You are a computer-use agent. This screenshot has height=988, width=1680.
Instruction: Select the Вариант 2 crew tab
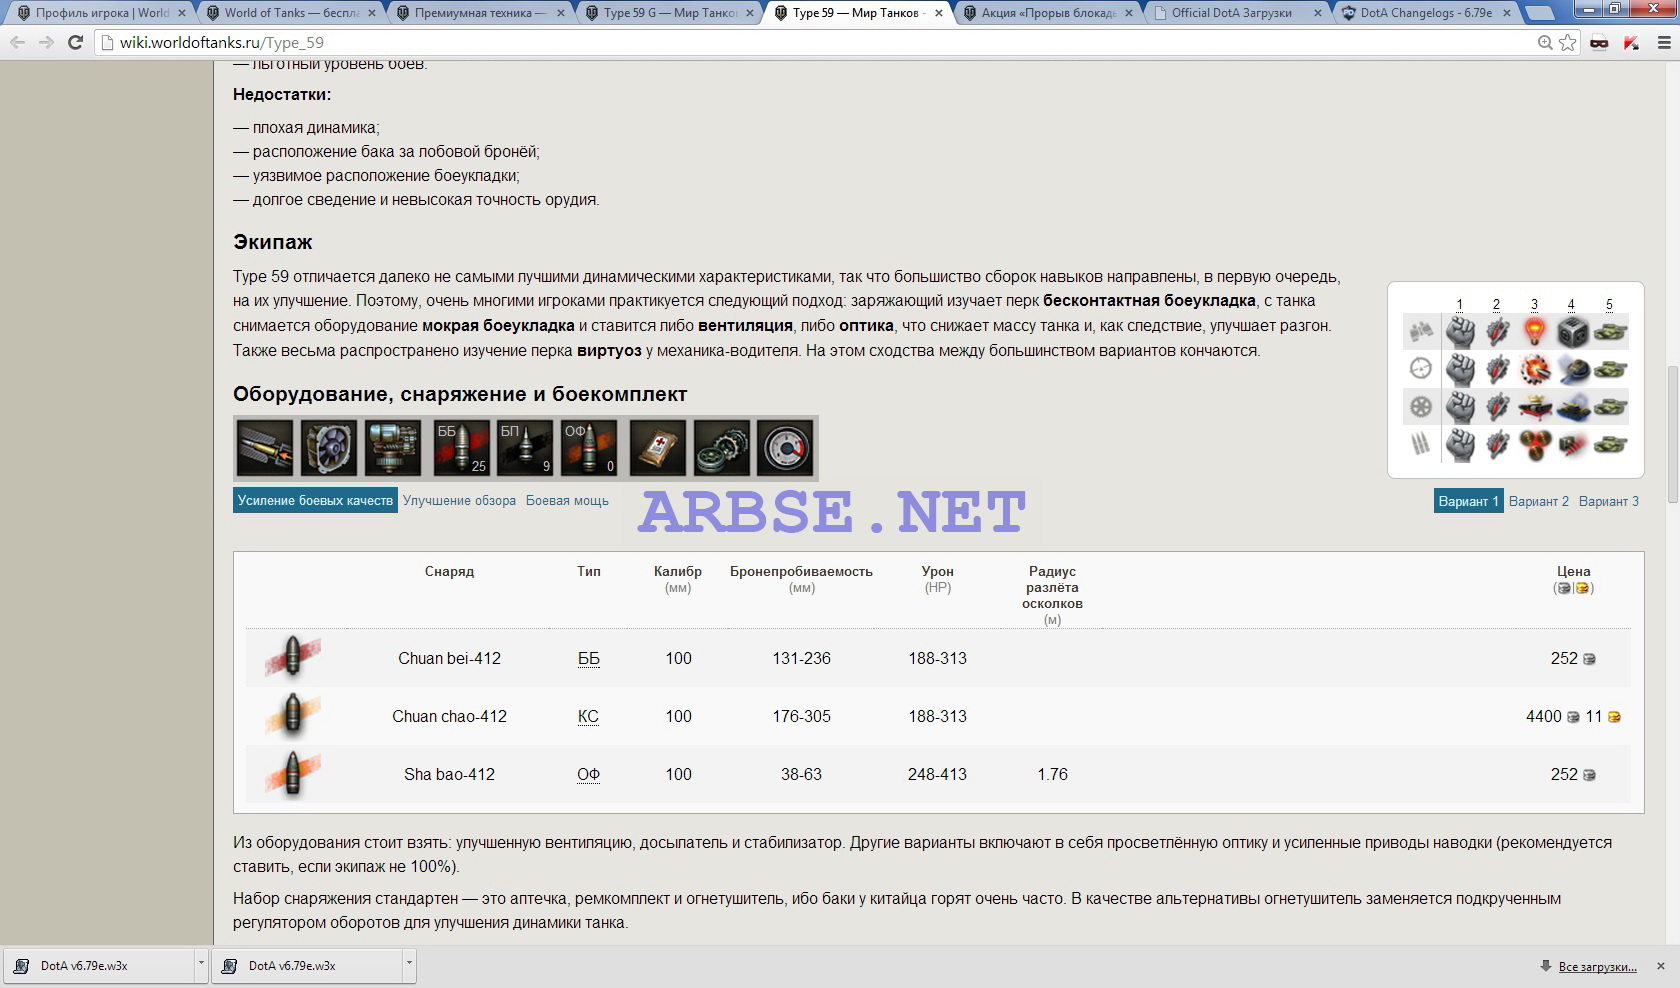(1539, 501)
